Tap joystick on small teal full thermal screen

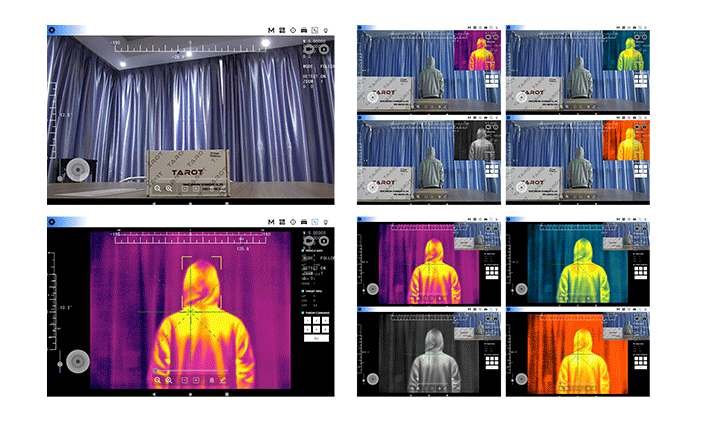(522, 289)
